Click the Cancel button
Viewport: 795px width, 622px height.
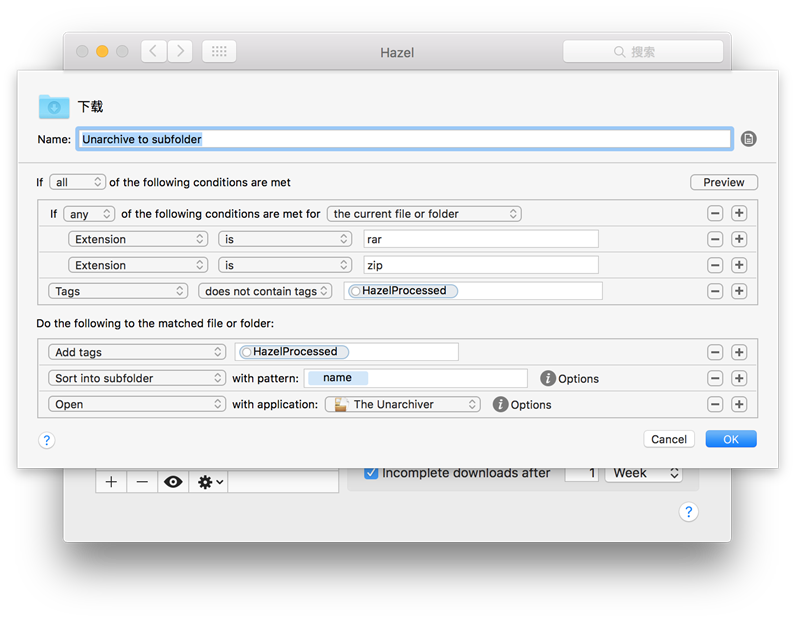tap(669, 439)
